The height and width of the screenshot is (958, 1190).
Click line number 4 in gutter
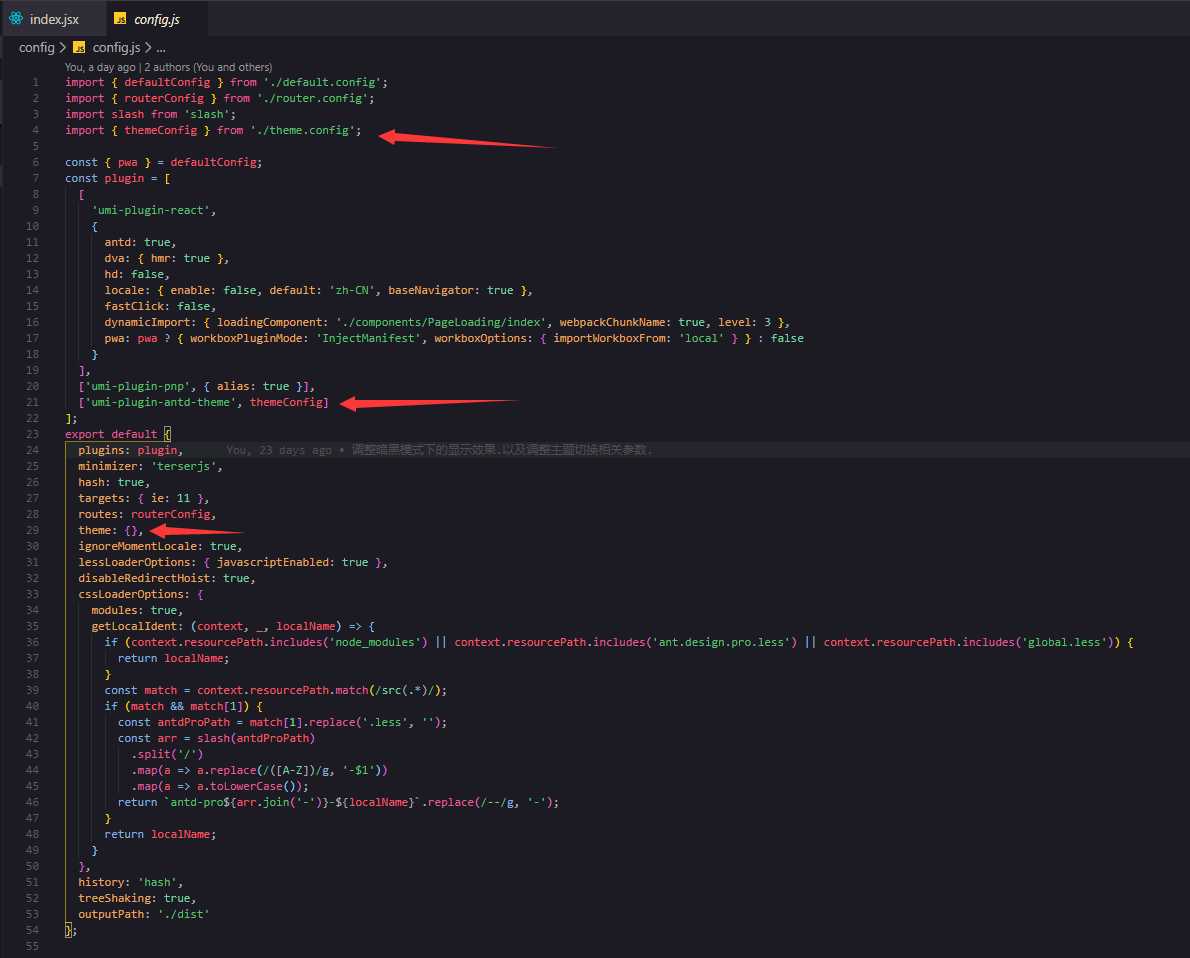(x=35, y=130)
